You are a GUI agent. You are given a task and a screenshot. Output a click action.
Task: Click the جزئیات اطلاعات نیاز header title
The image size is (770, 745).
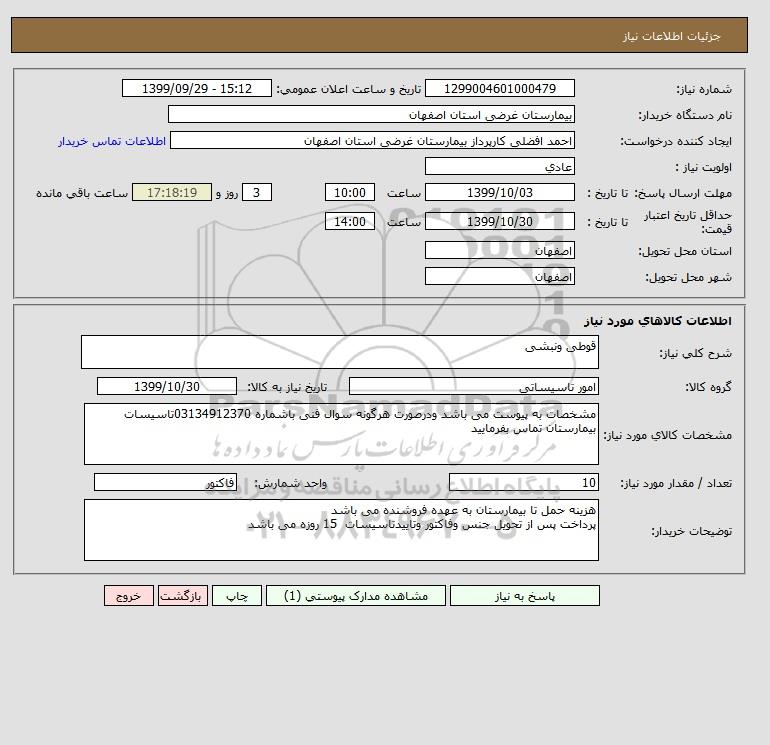coord(671,36)
